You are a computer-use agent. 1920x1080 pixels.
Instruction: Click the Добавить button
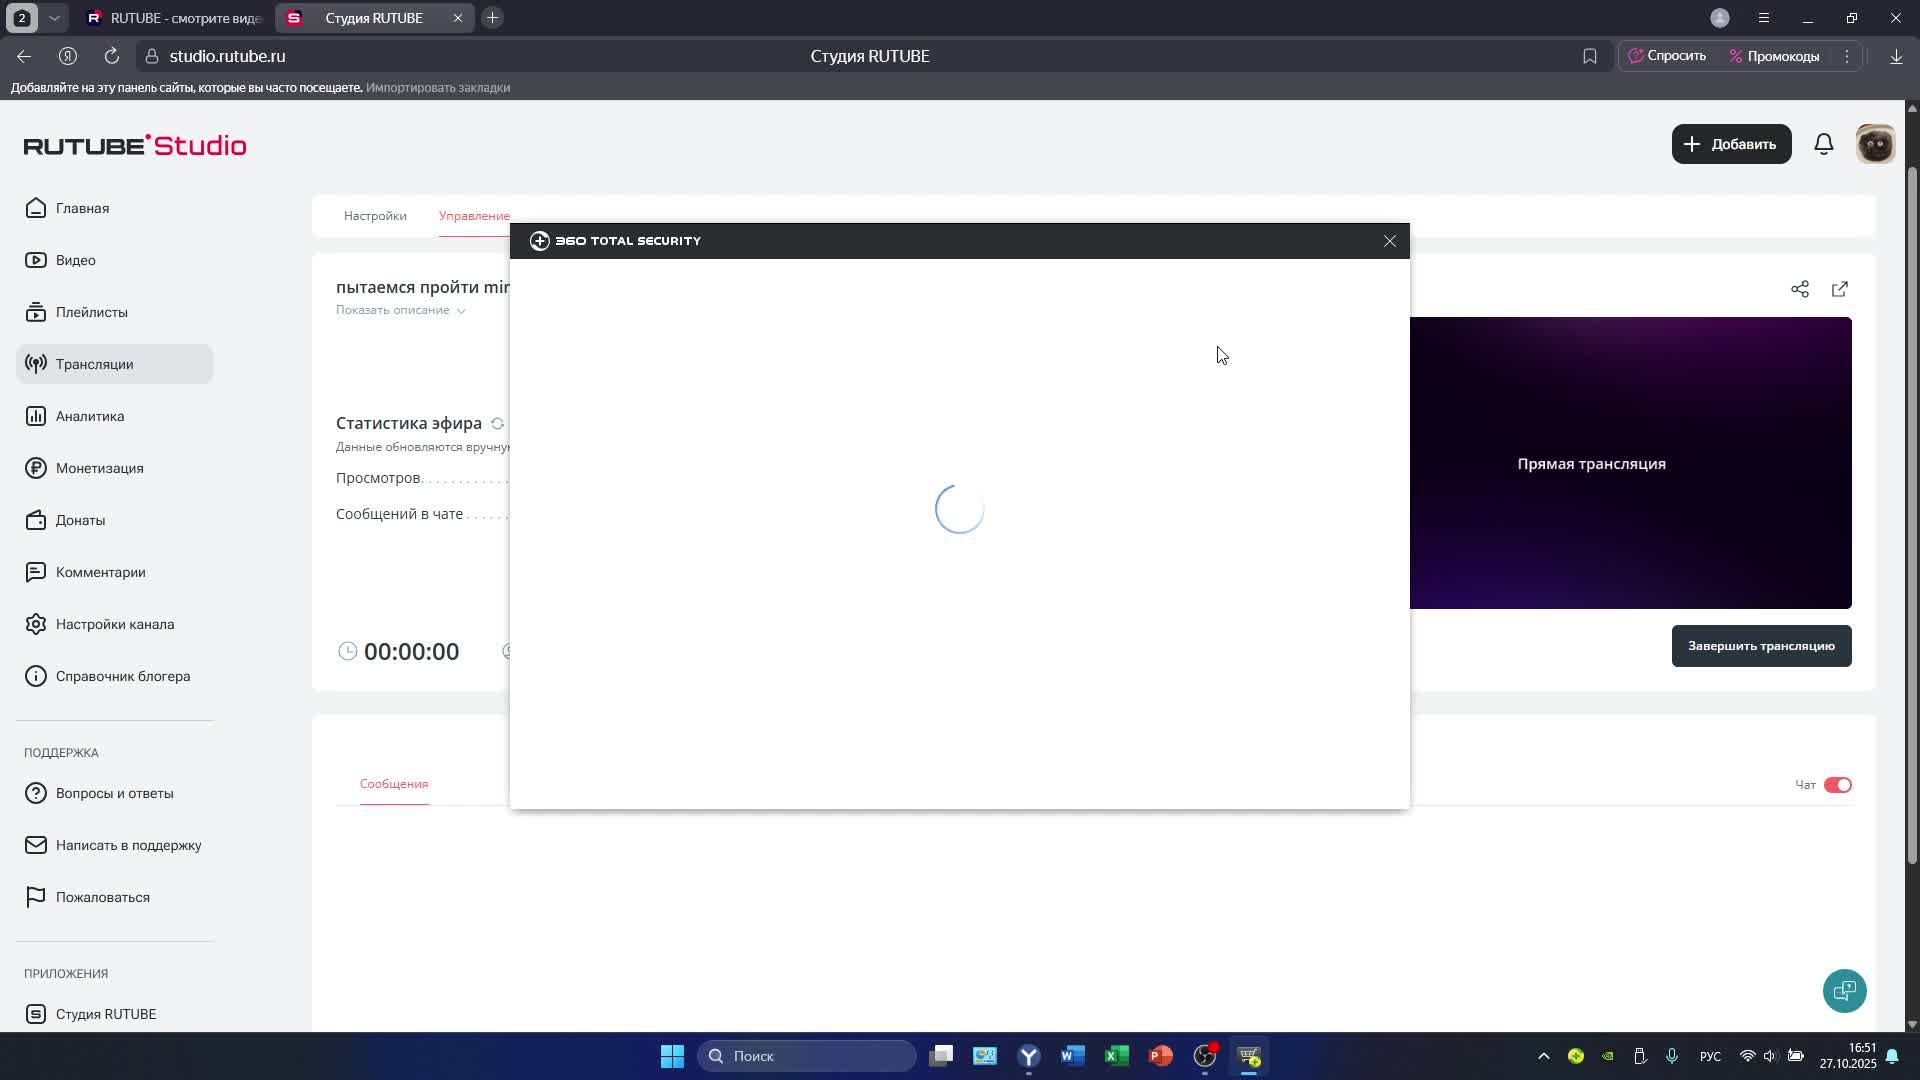pyautogui.click(x=1731, y=144)
